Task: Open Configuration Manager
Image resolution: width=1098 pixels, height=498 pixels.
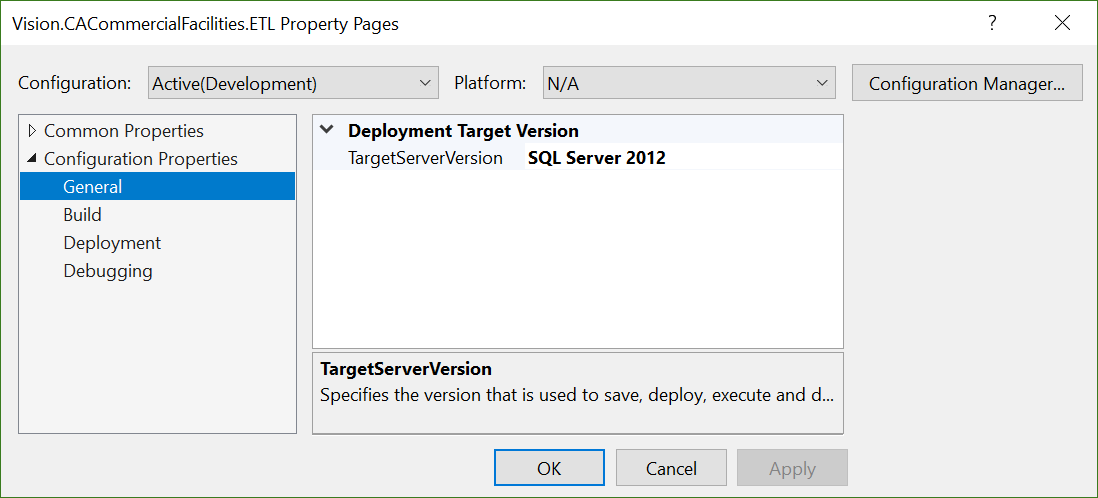Action: click(x=966, y=84)
